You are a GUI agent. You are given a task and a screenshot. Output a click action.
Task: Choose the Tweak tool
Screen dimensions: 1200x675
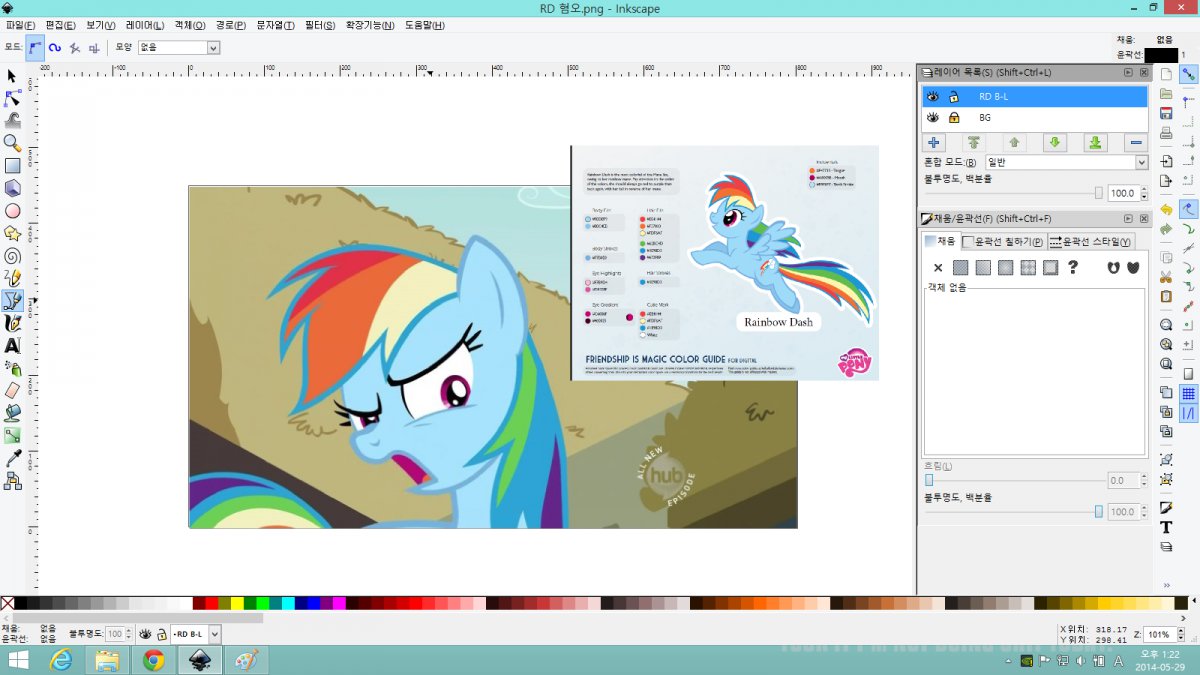pos(12,121)
